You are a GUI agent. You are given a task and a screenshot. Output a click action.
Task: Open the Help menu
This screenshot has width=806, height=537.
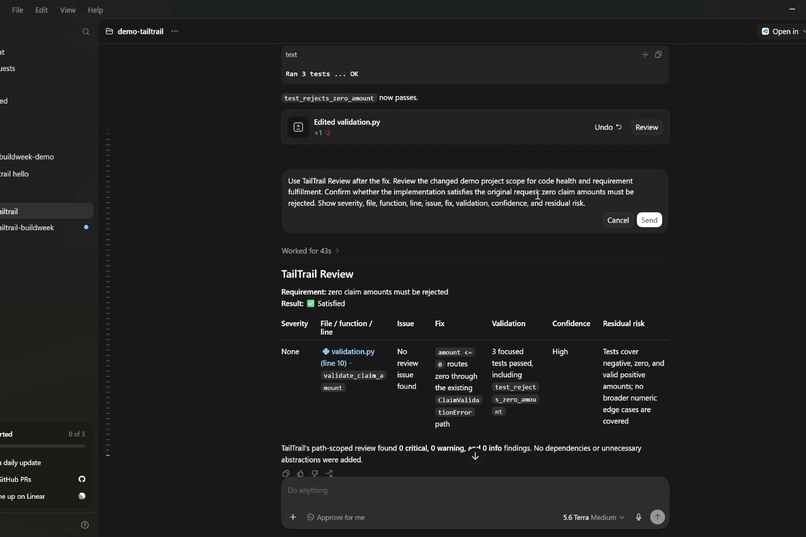tap(95, 10)
